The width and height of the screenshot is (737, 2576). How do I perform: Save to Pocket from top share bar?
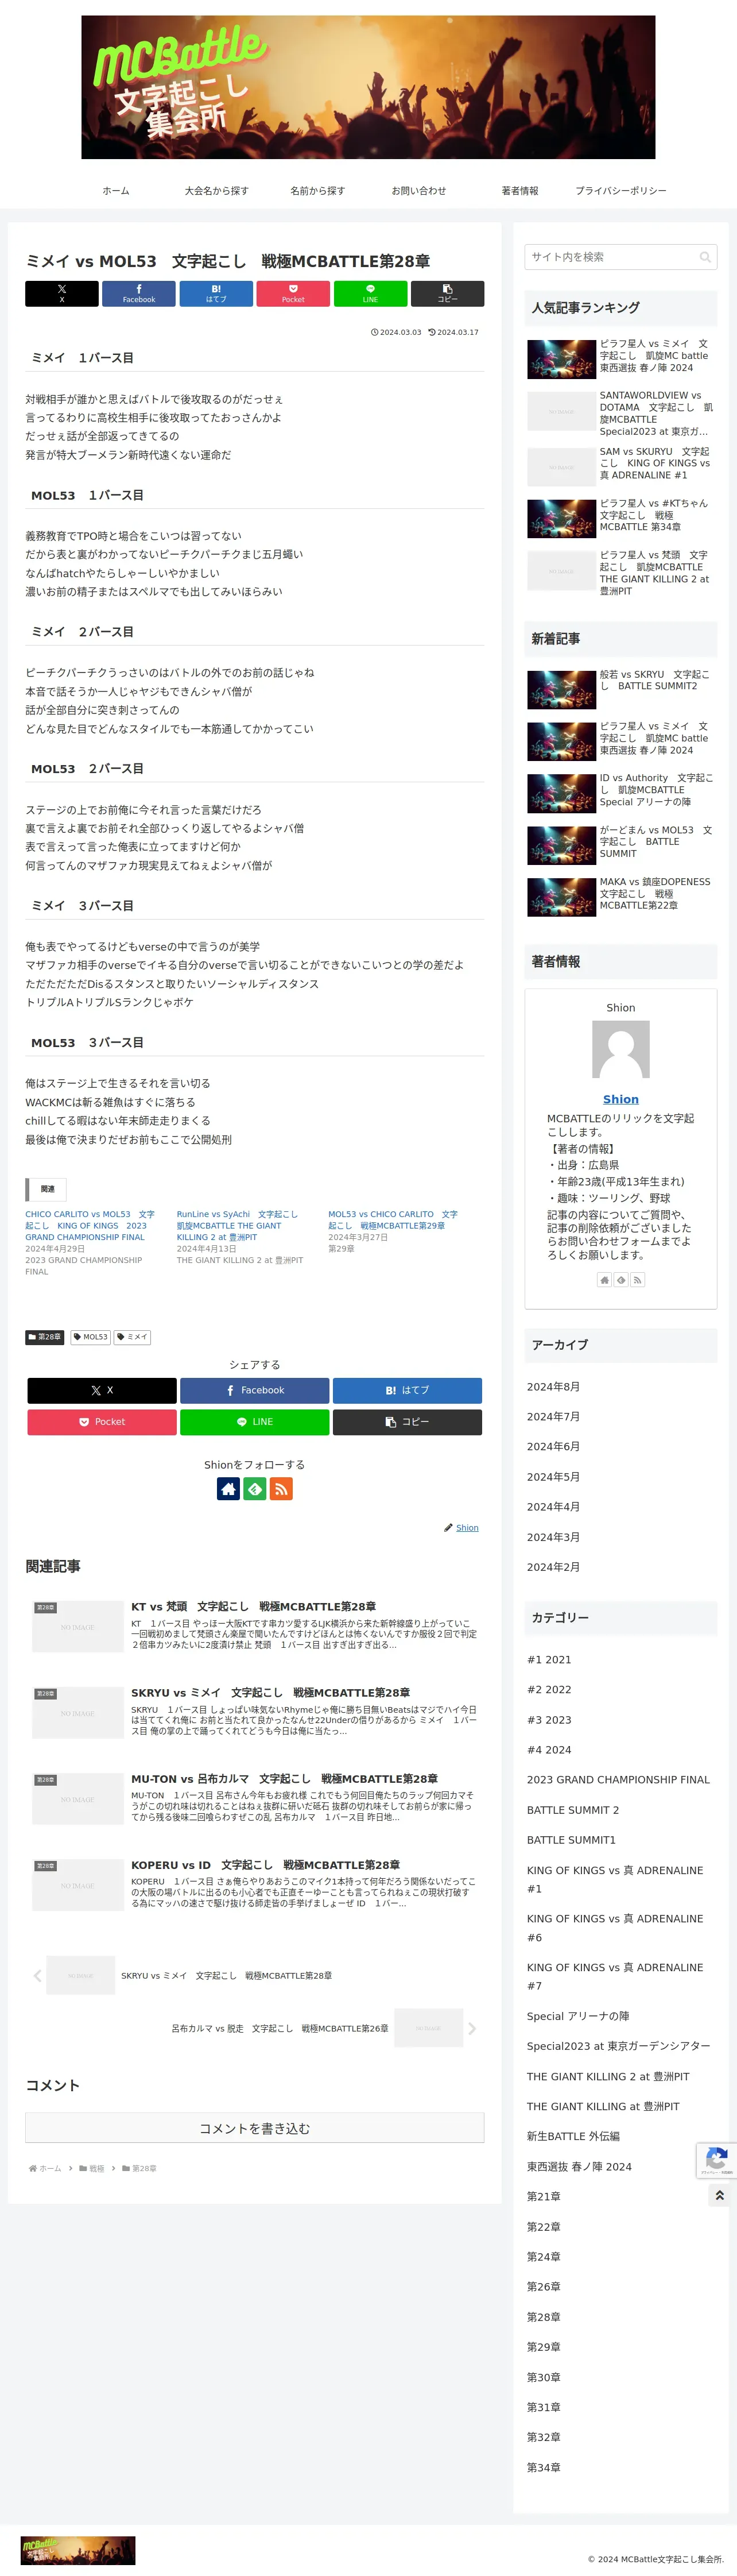(x=293, y=293)
